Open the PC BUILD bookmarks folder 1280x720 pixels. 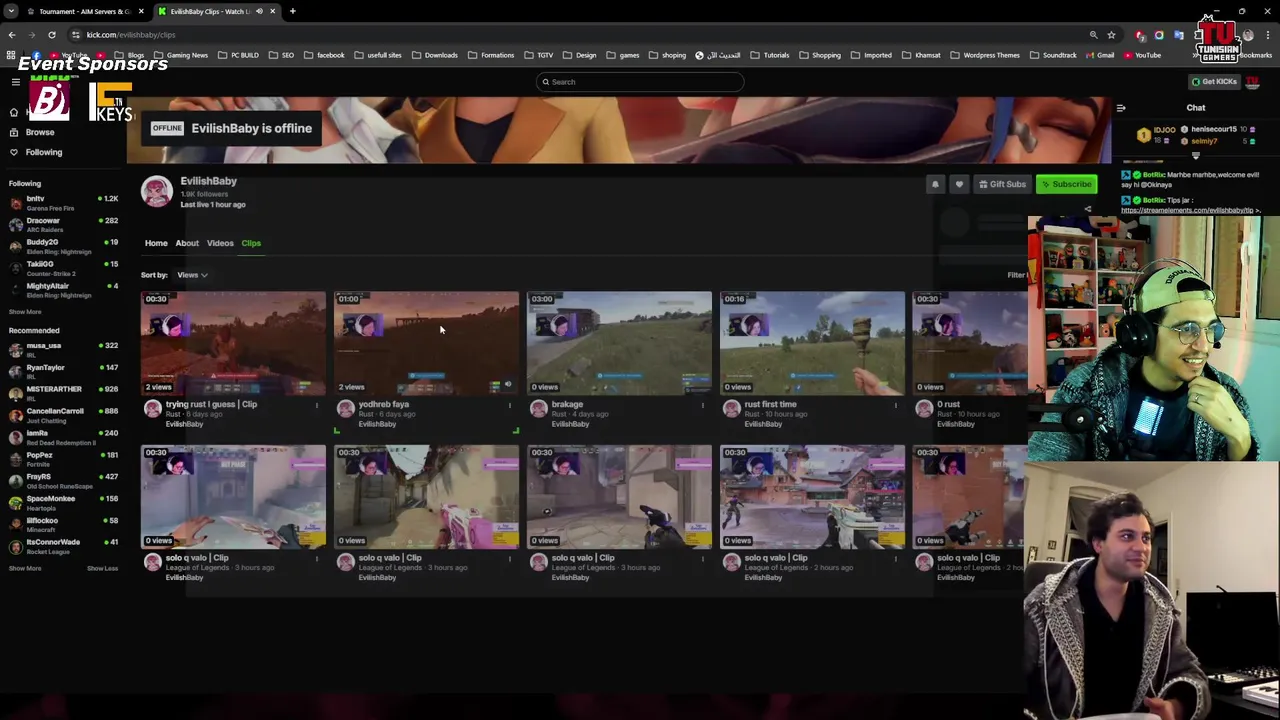pyautogui.click(x=239, y=55)
